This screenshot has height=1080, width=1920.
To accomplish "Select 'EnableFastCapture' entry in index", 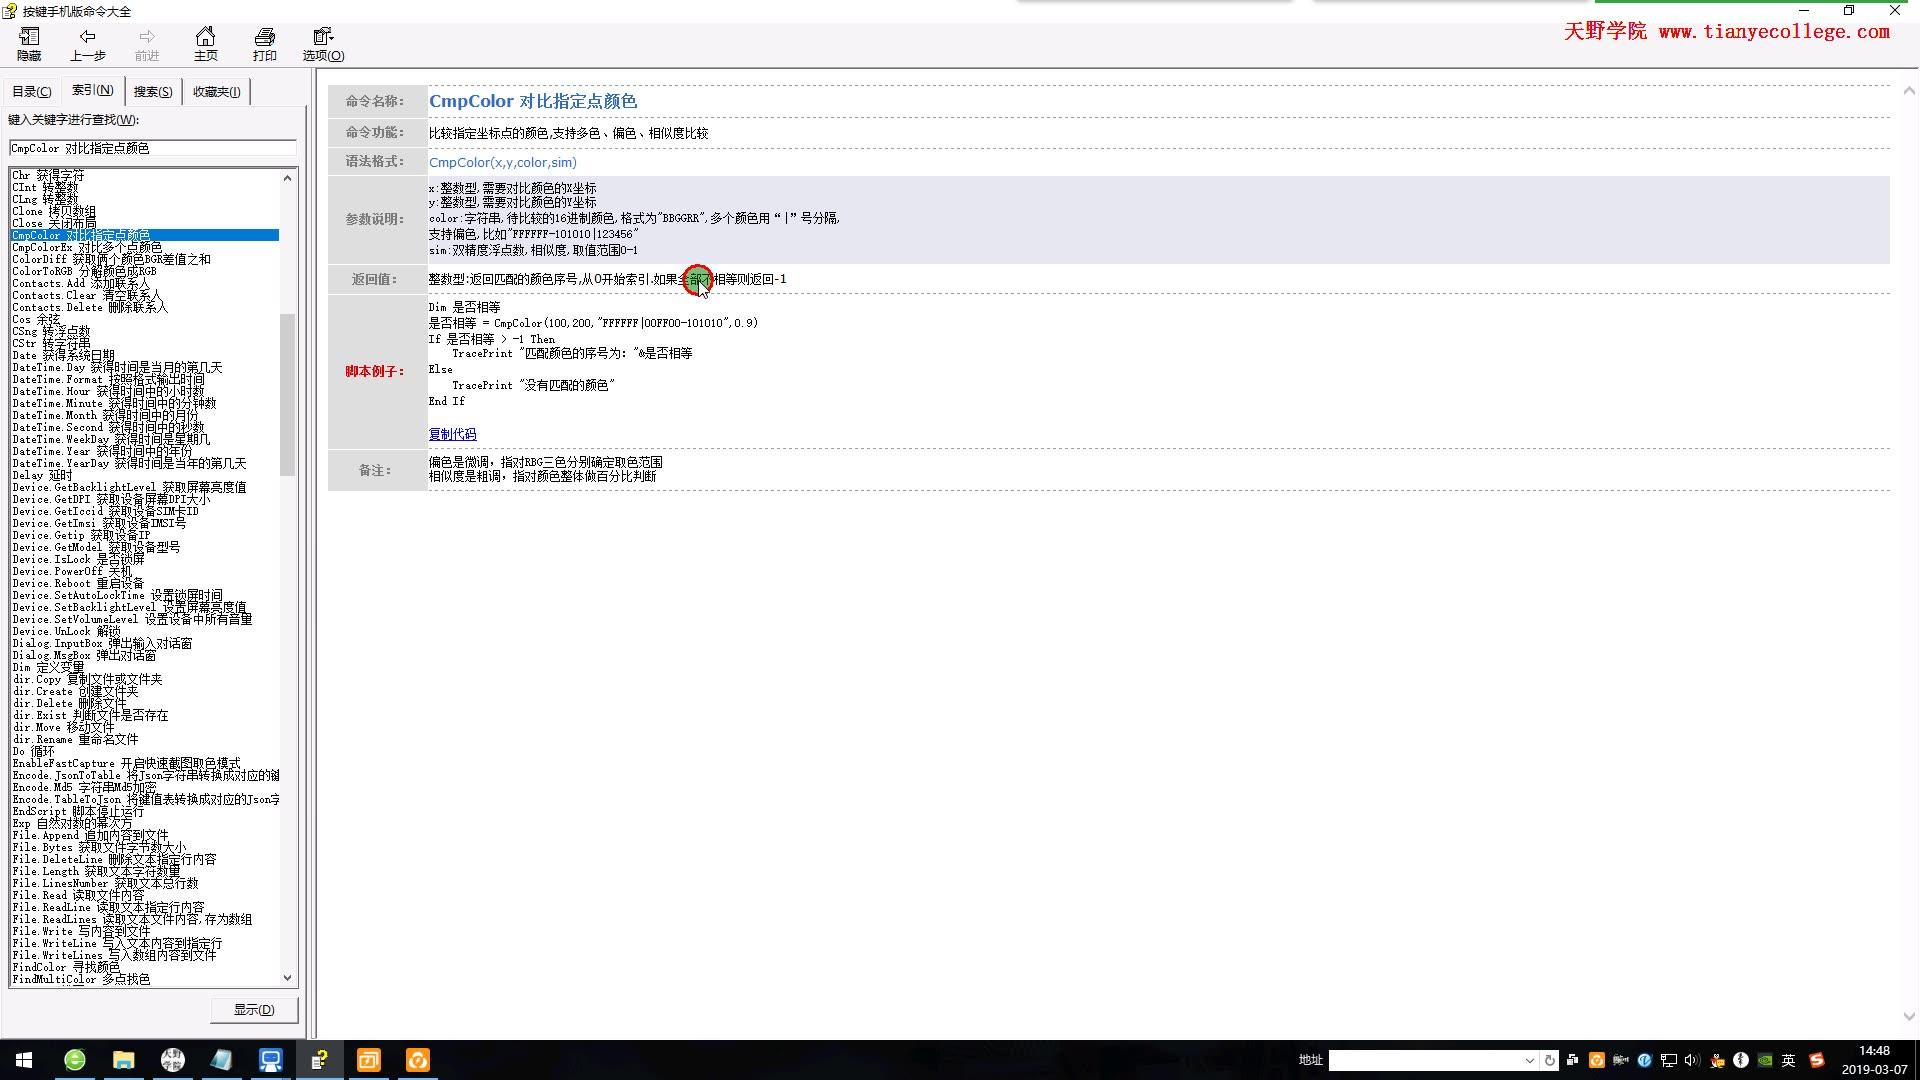I will (126, 763).
